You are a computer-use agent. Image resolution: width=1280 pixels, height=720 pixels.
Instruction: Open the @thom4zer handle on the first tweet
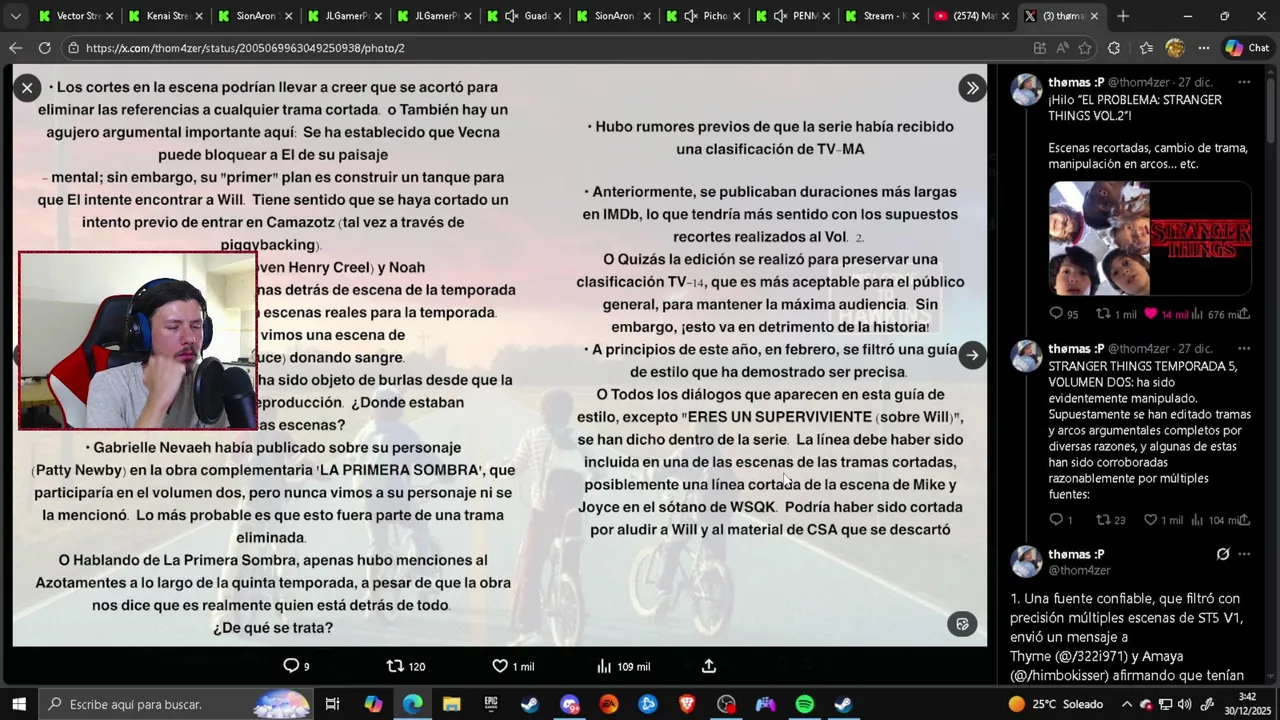point(1138,82)
